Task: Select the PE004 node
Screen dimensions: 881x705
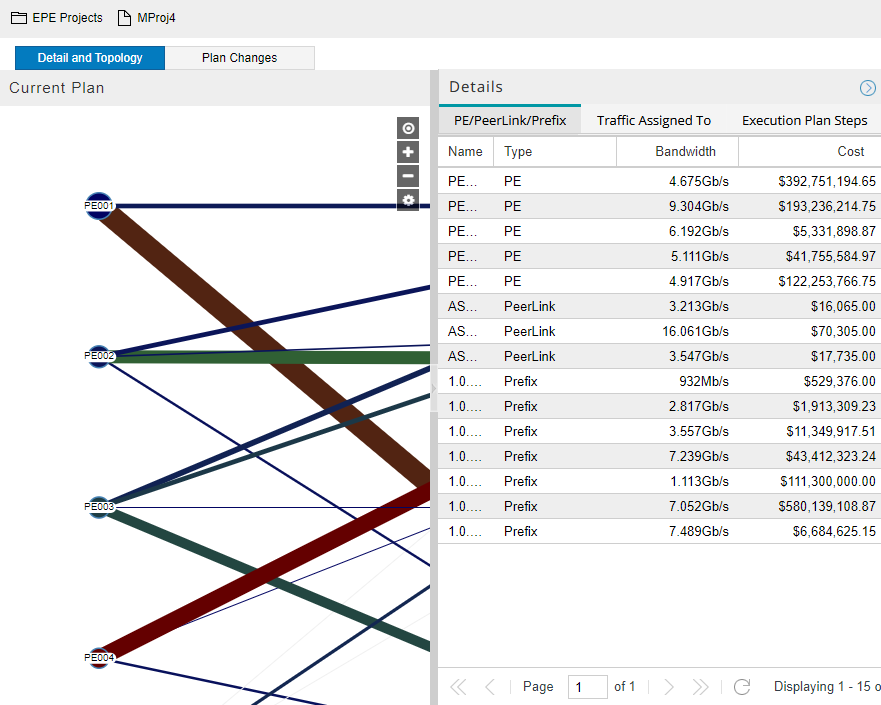Action: pyautogui.click(x=99, y=657)
